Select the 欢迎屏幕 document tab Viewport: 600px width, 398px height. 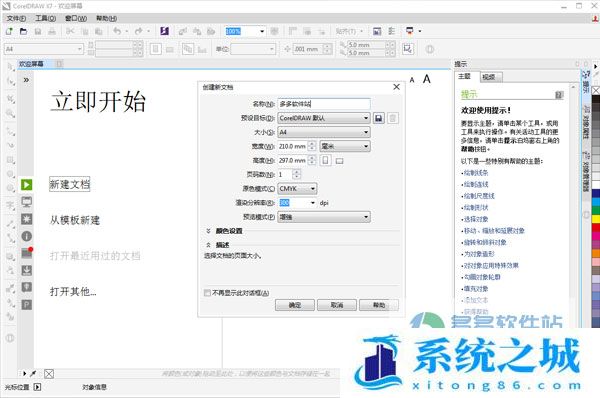pyautogui.click(x=32, y=64)
